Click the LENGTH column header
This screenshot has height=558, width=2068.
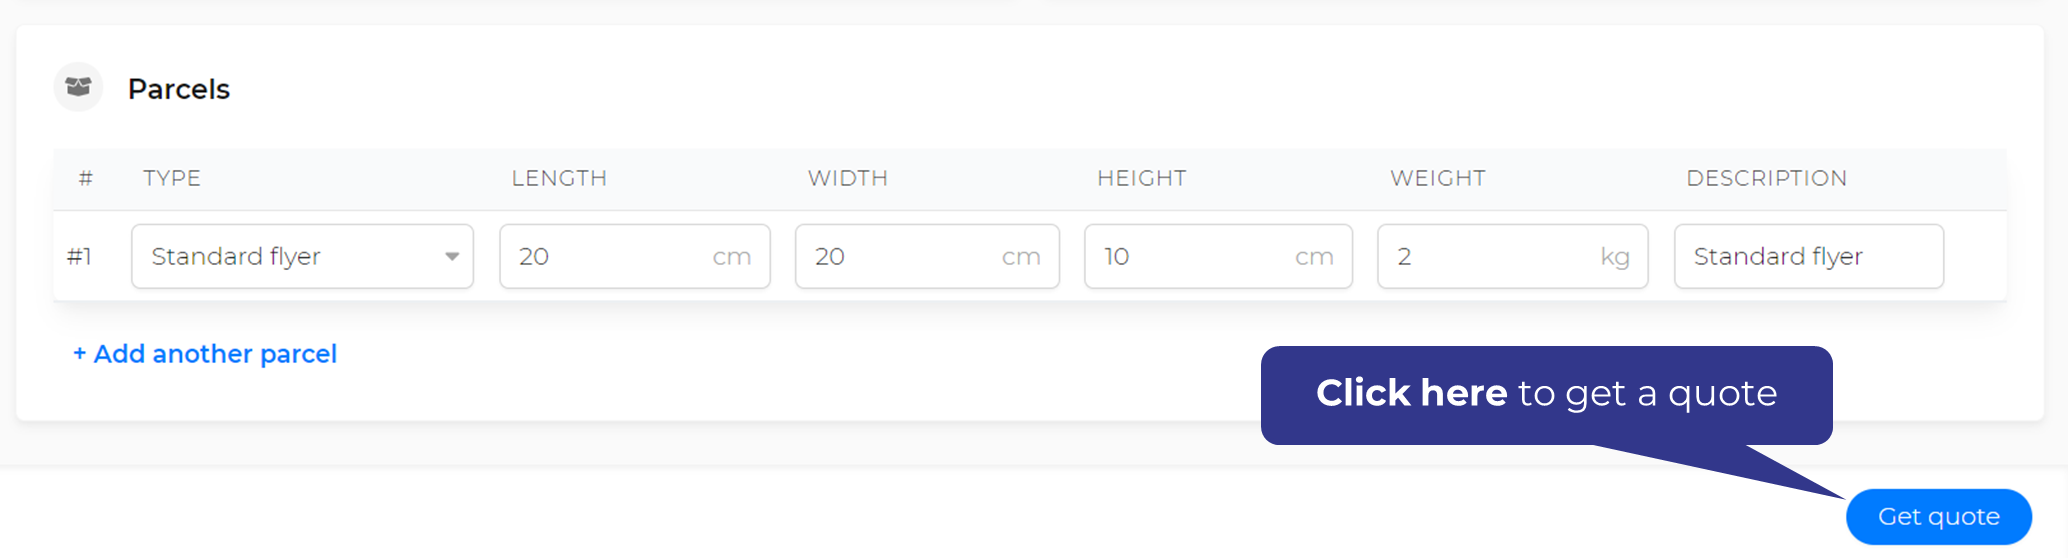coord(559,178)
